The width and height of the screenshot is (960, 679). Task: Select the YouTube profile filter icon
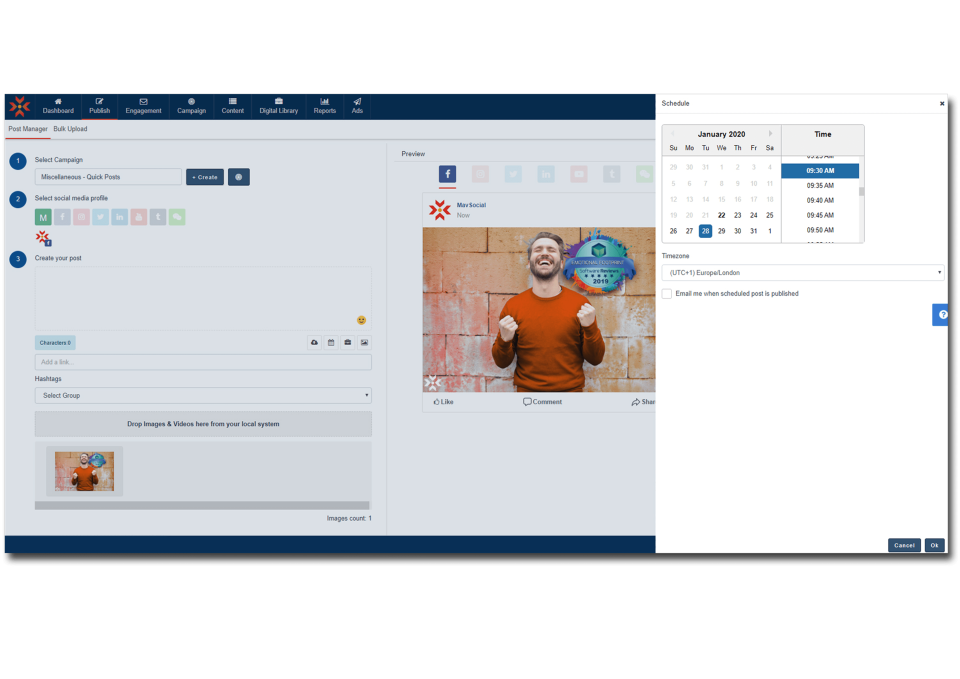[x=138, y=217]
